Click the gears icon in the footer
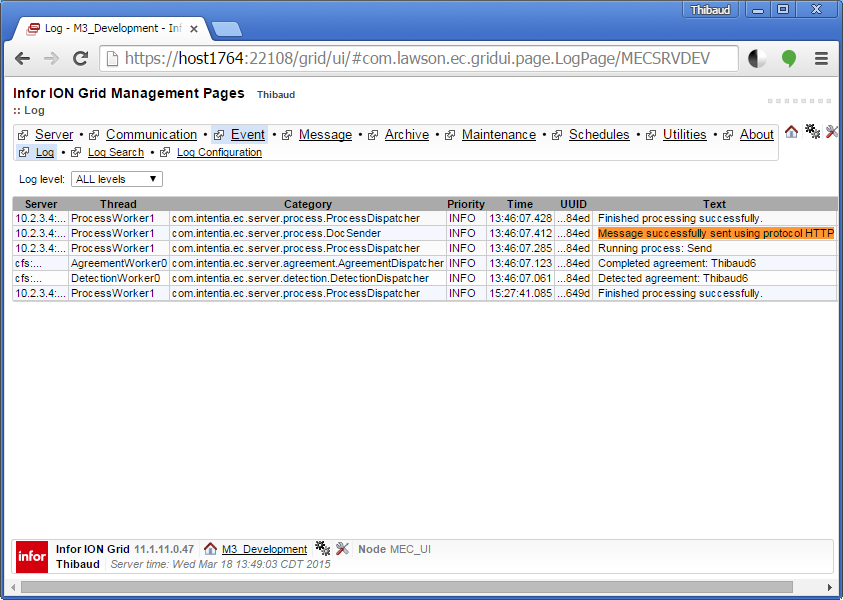The height and width of the screenshot is (600, 843). (322, 548)
